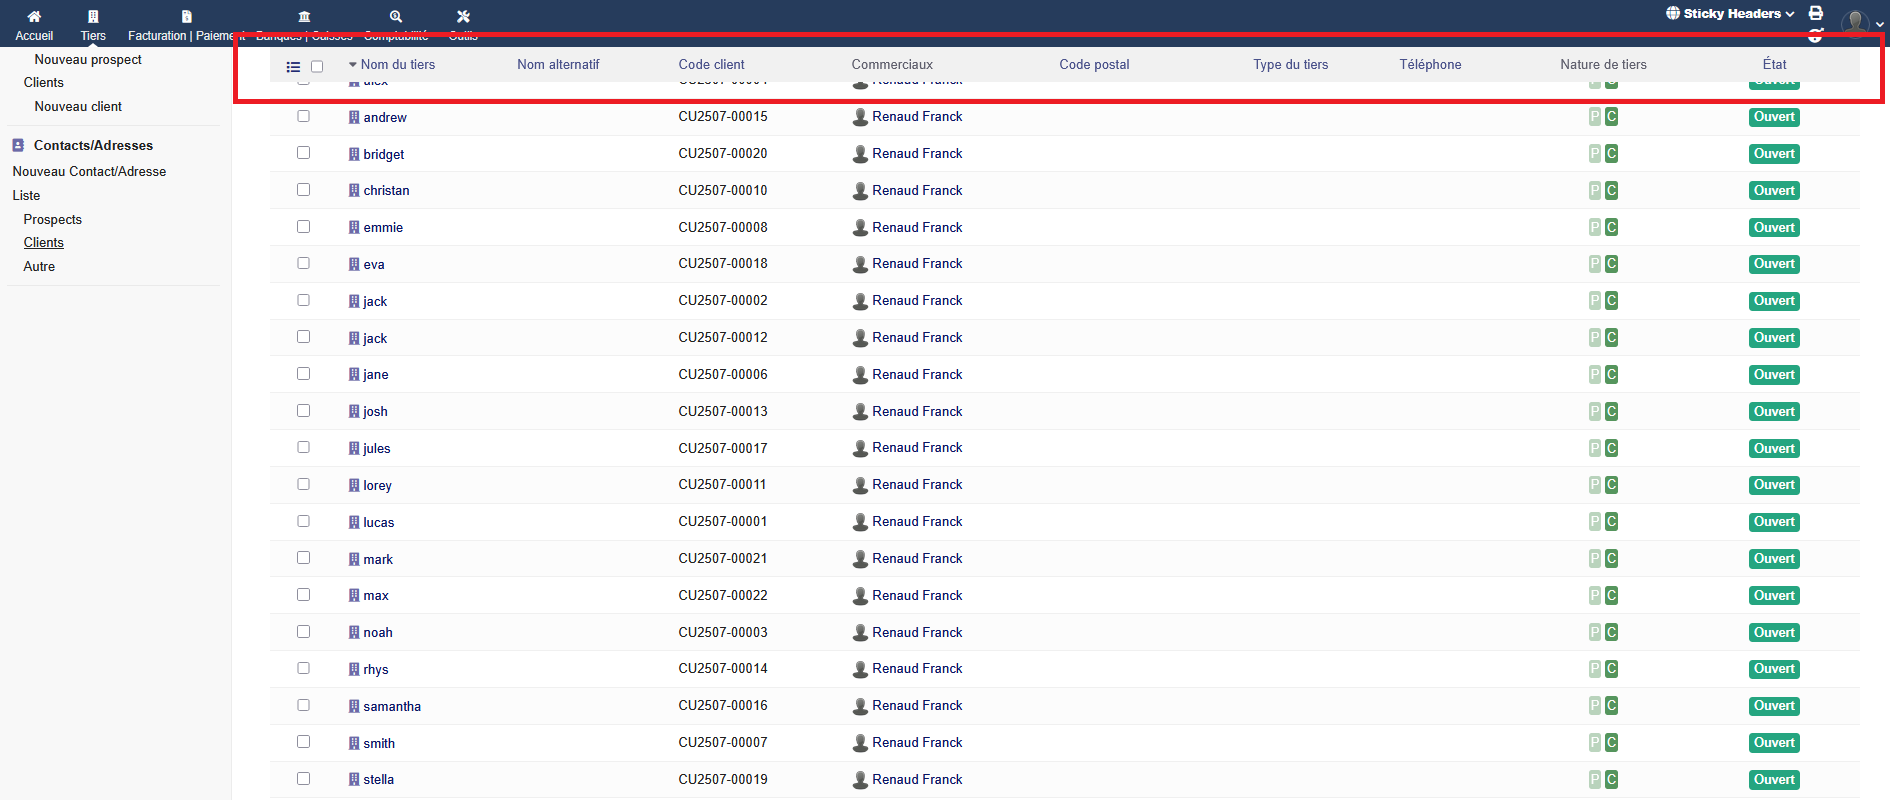
Task: Click the Contacts/Adresses address book icon
Action: pos(18,145)
